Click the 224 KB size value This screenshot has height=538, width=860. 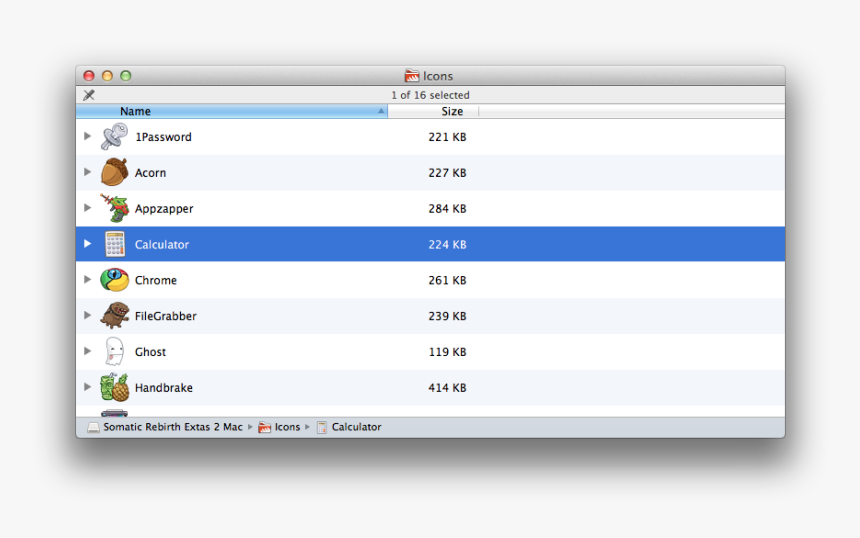pos(447,245)
